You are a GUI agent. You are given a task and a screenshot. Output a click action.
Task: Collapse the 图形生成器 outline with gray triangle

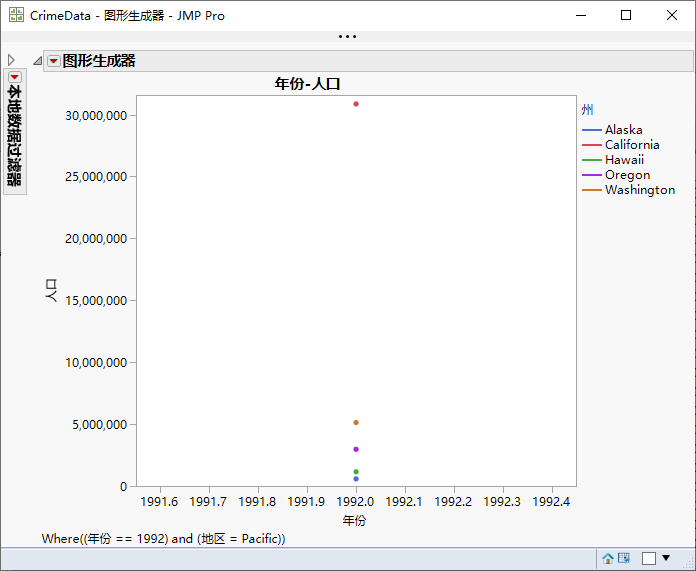(x=38, y=60)
